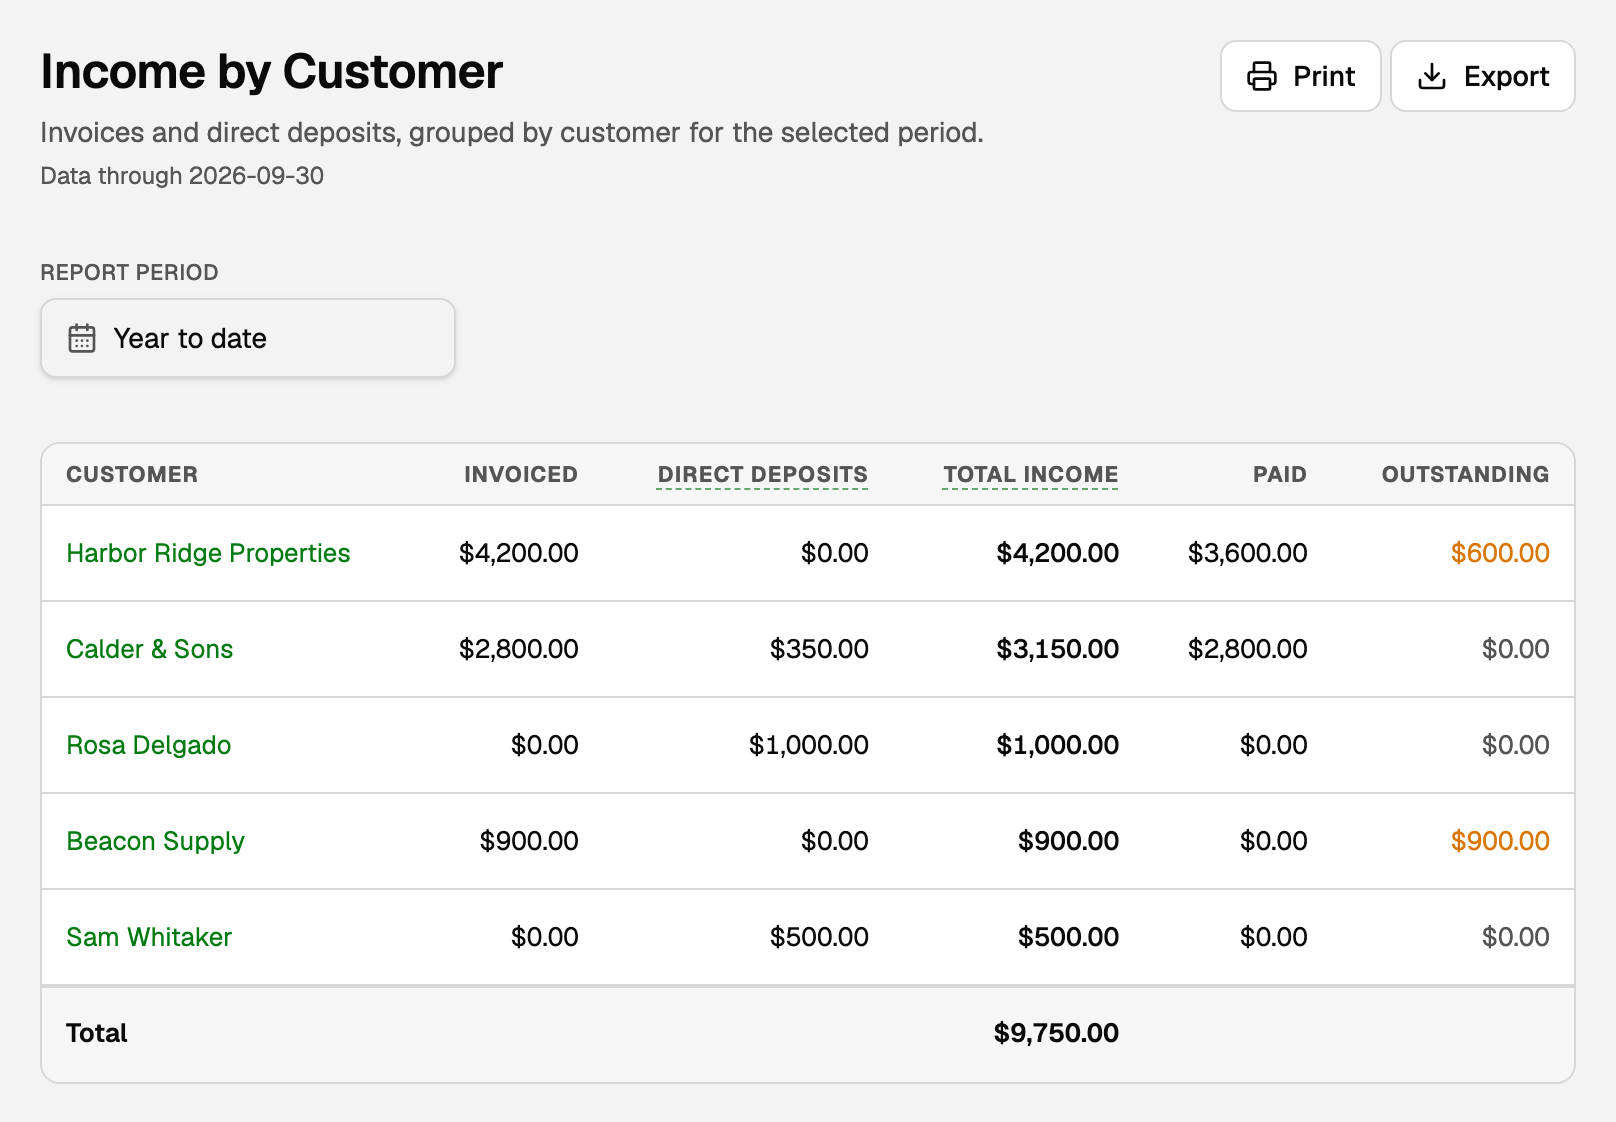Click the printer icon in Print button
Image resolution: width=1616 pixels, height=1122 pixels.
1262,76
